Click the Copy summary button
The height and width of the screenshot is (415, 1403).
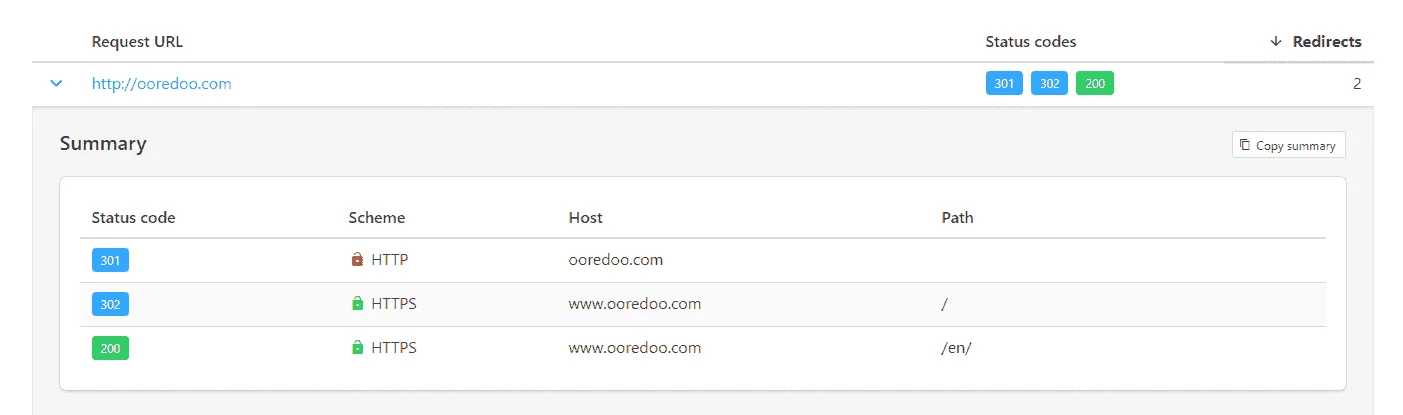pos(1288,145)
